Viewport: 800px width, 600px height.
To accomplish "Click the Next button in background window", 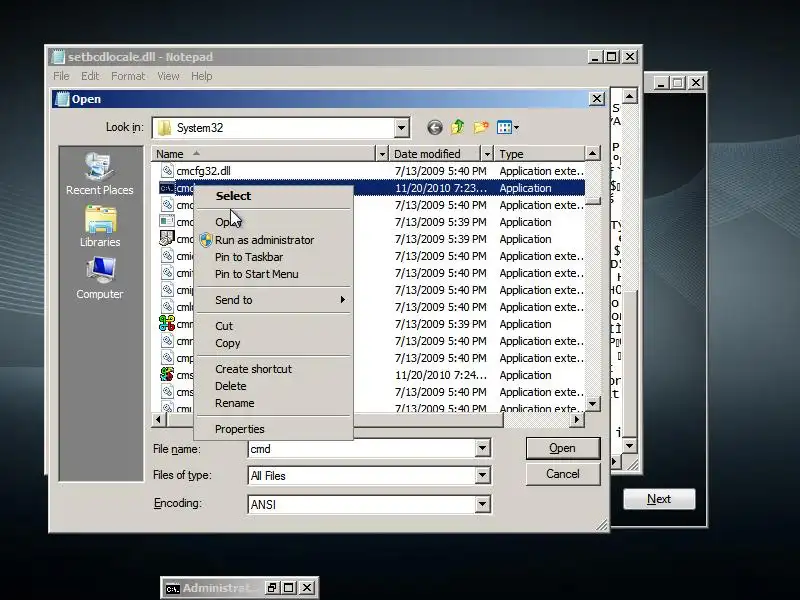I will pos(659,499).
